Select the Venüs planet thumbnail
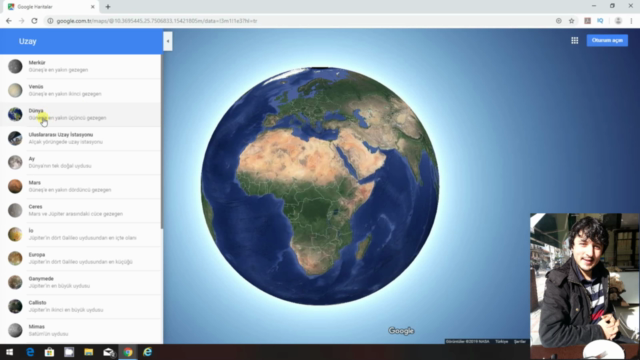This screenshot has height=360, width=640. (15, 90)
